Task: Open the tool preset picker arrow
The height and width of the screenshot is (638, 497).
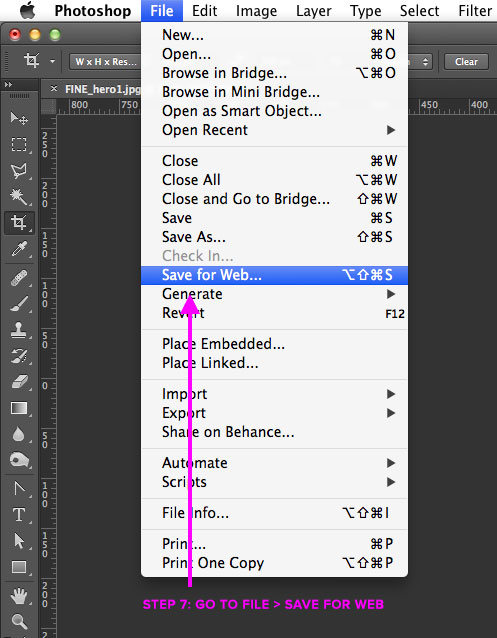Action: click(53, 61)
